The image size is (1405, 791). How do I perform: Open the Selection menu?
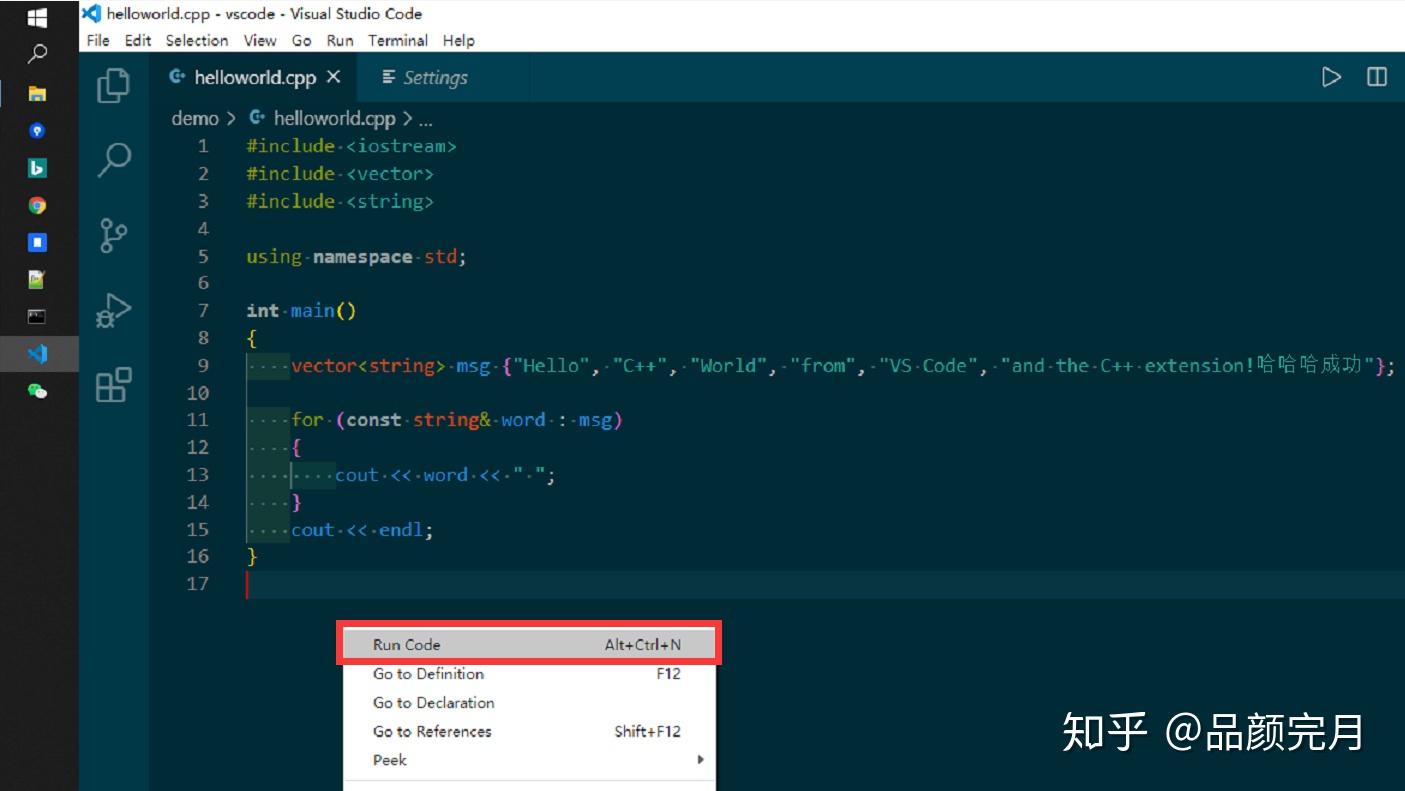pyautogui.click(x=197, y=40)
